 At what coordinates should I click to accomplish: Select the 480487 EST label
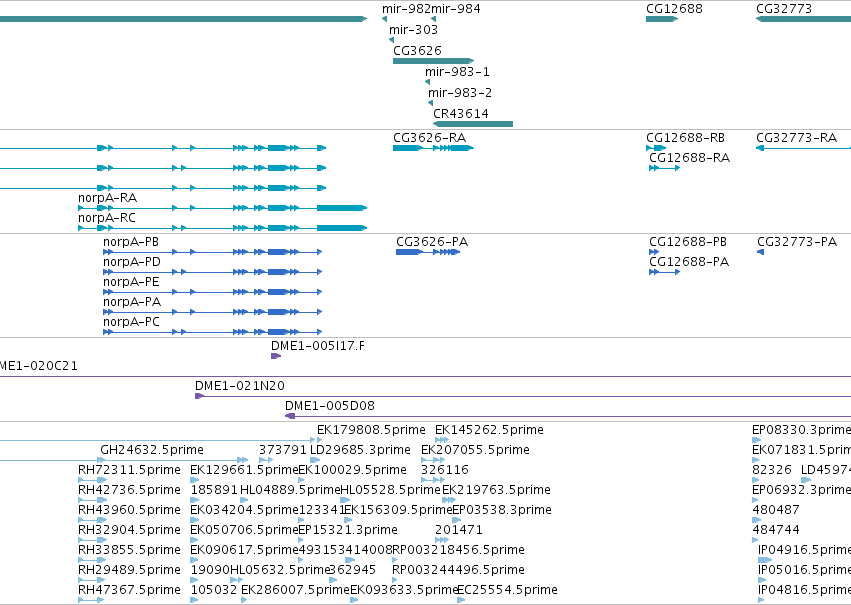(x=776, y=511)
